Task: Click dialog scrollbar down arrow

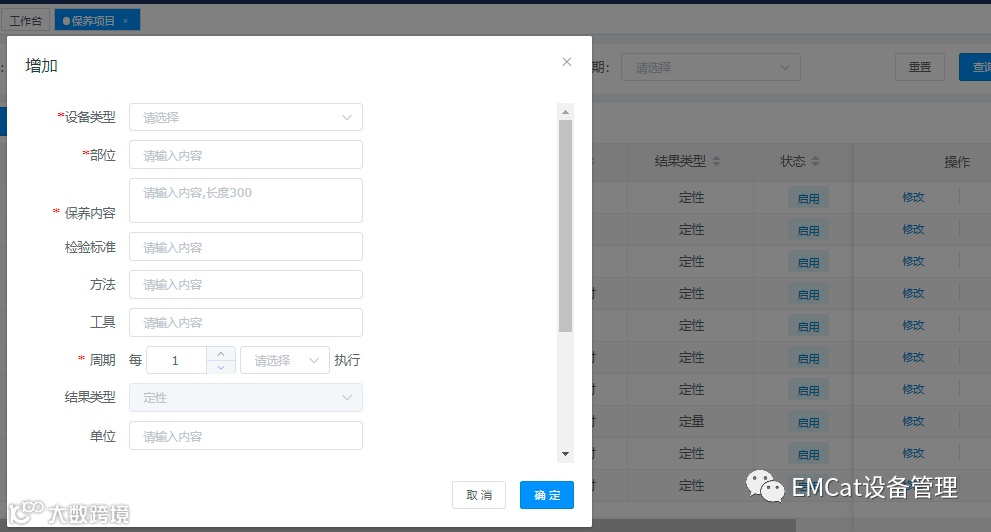Action: tap(566, 454)
